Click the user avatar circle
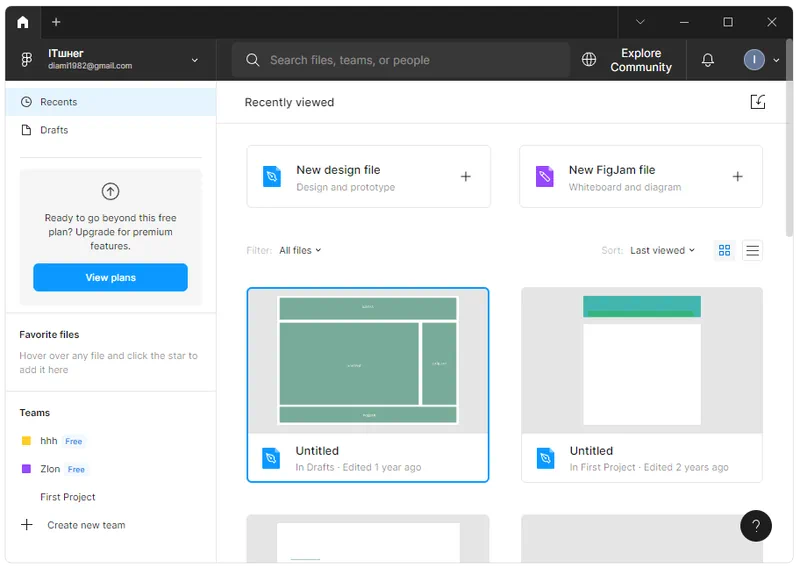The height and width of the screenshot is (568, 800). 754,60
